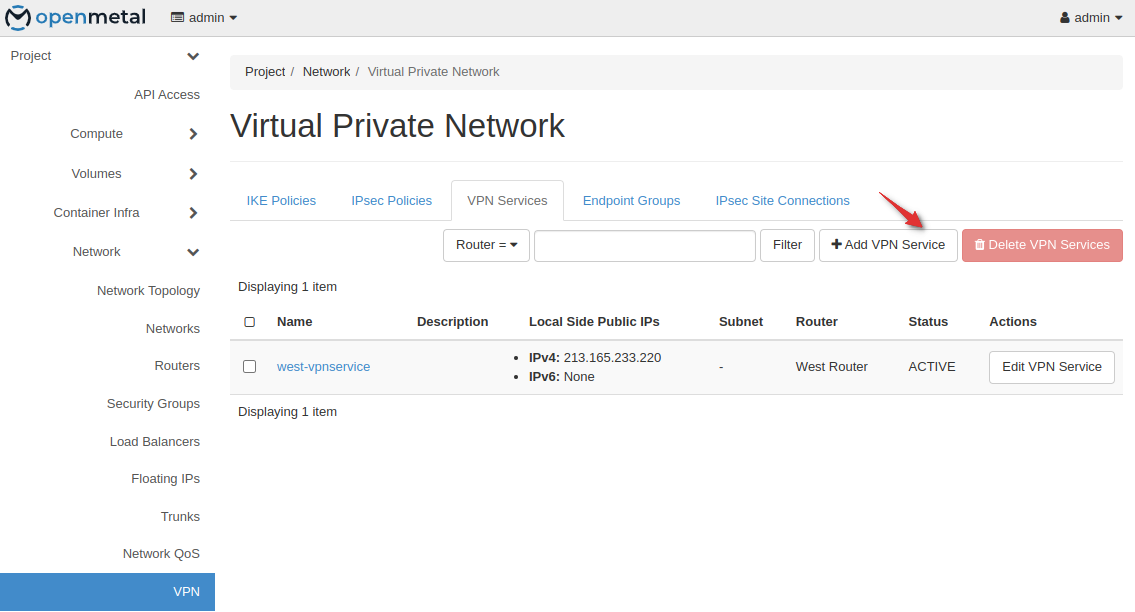
Task: Click the OpenMetal logo
Action: 75,17
